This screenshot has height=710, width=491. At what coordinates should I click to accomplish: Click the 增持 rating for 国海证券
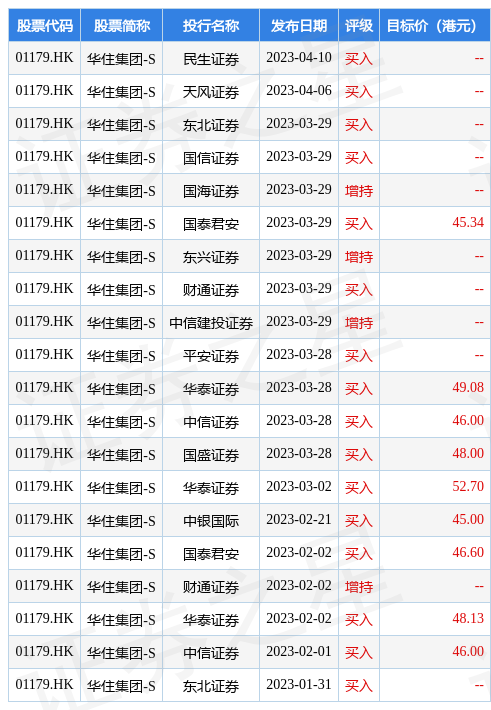click(x=359, y=190)
